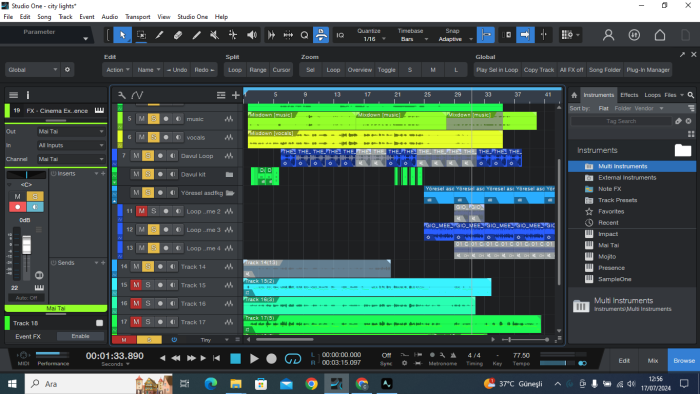Solo the vocals track
The width and height of the screenshot is (700, 394).
(154, 137)
